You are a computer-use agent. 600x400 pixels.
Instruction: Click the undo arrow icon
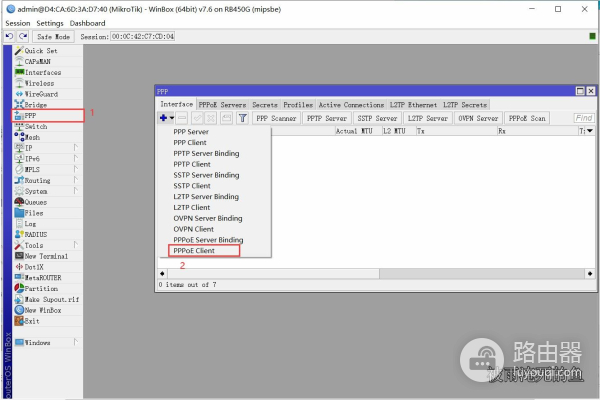[x=10, y=36]
